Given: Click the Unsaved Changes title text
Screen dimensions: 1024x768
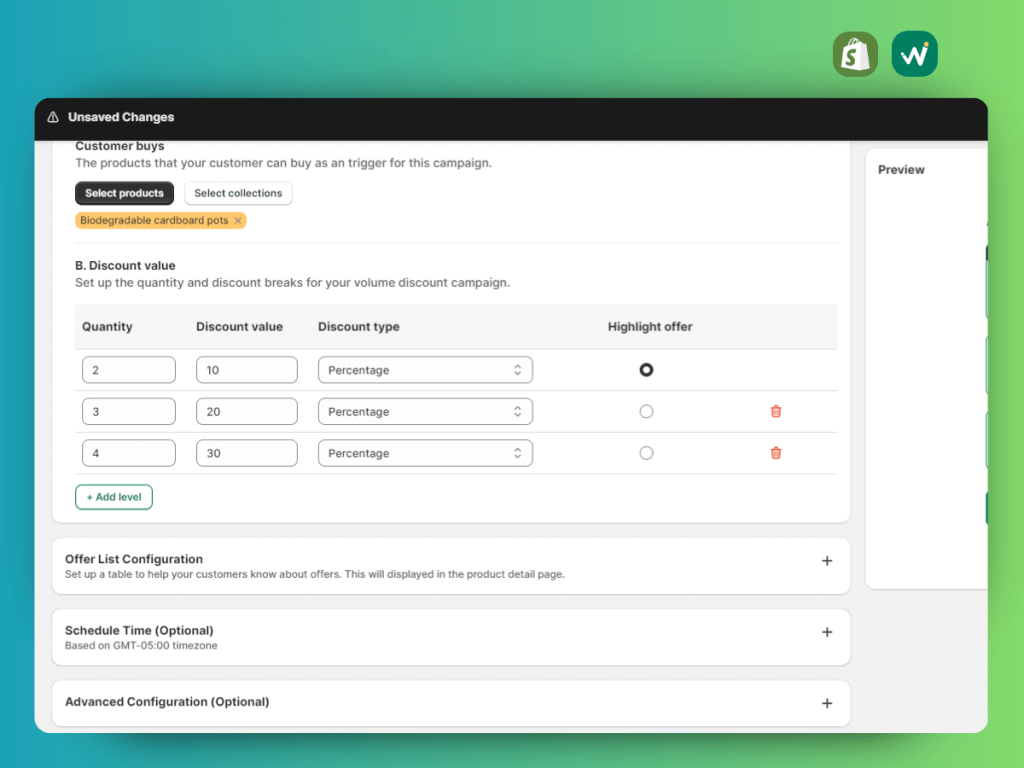Looking at the screenshot, I should click(121, 117).
